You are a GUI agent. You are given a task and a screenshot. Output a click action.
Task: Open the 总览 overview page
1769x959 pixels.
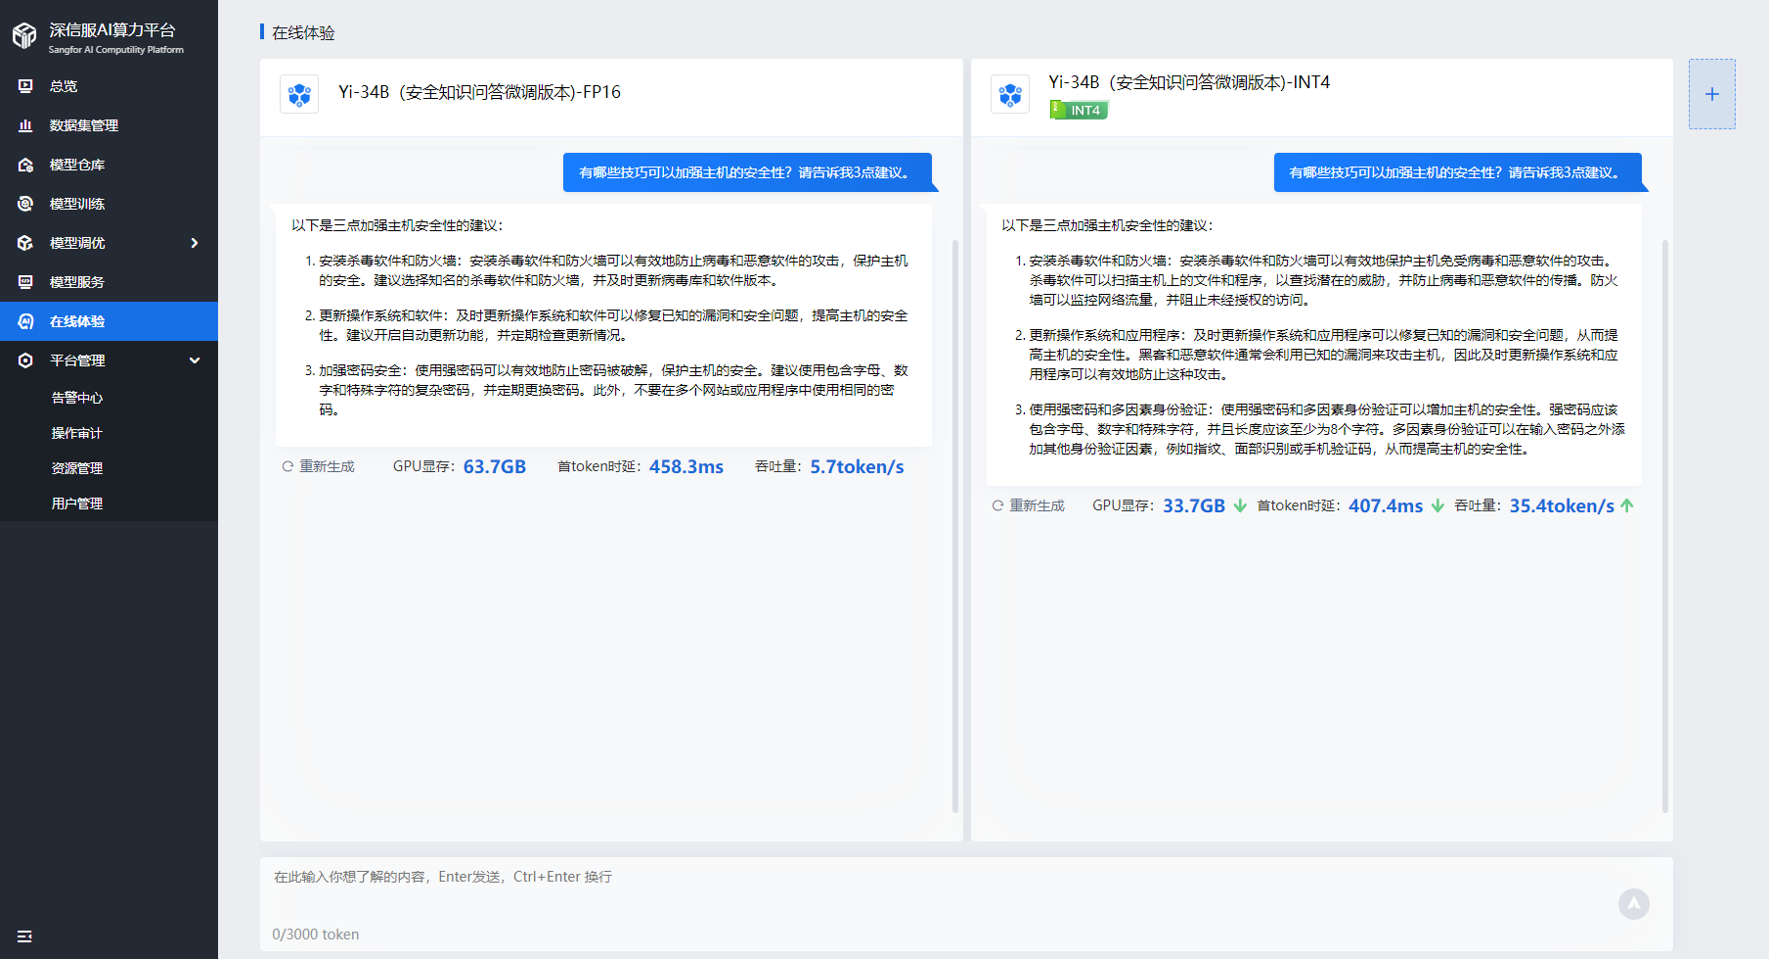point(109,86)
